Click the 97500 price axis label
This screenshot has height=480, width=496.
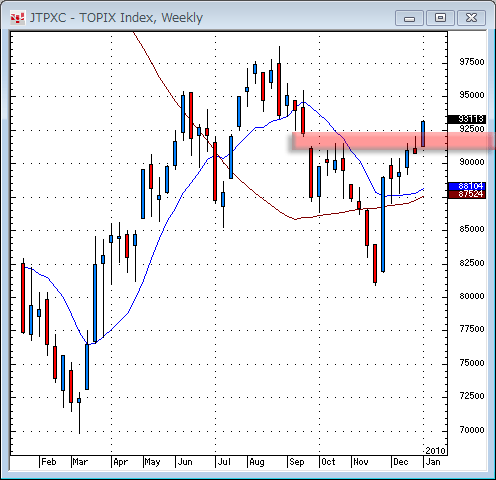pyautogui.click(x=472, y=62)
